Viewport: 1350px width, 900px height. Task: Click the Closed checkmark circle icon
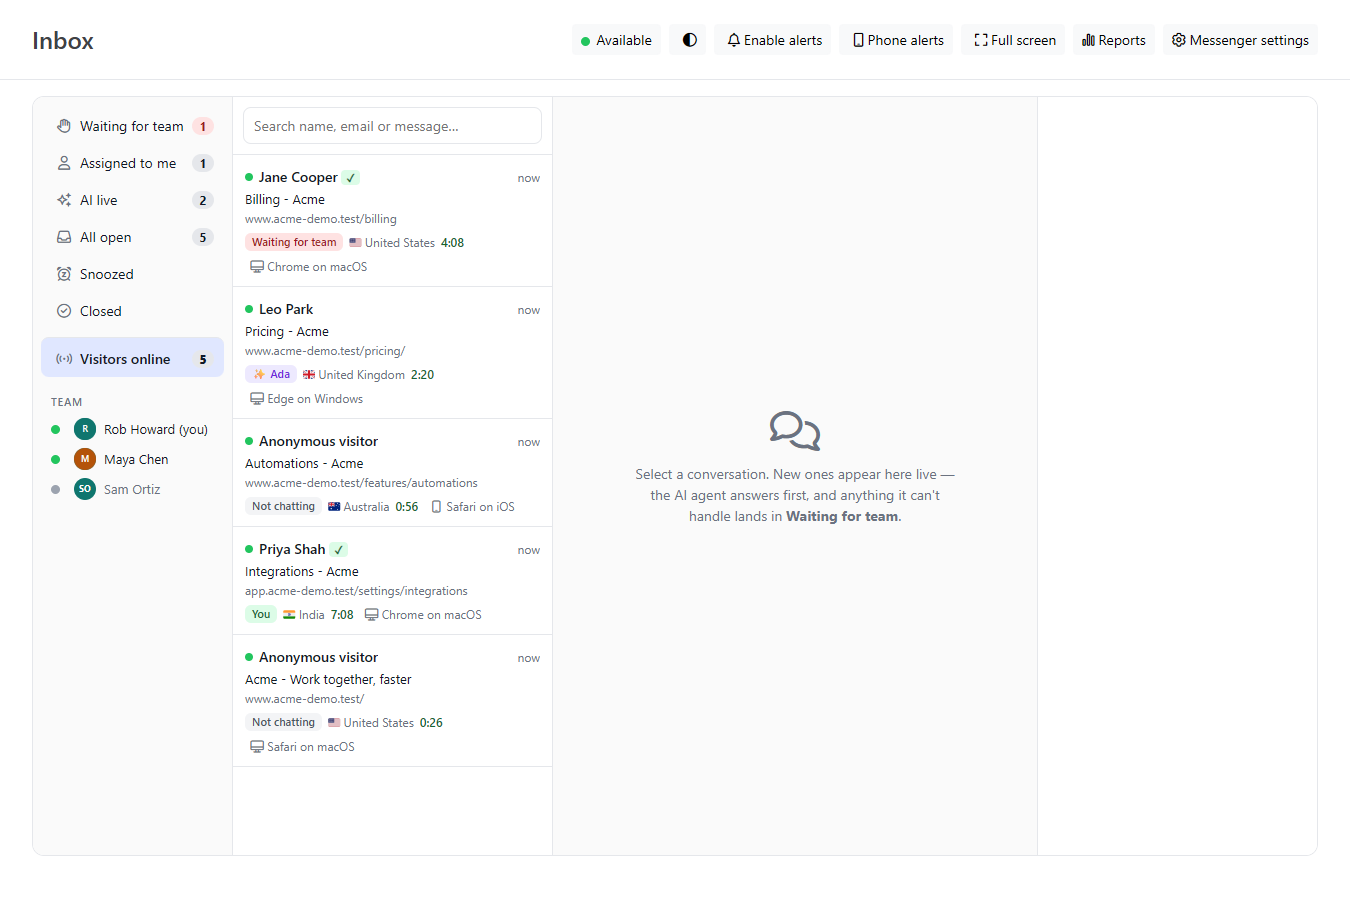[64, 311]
